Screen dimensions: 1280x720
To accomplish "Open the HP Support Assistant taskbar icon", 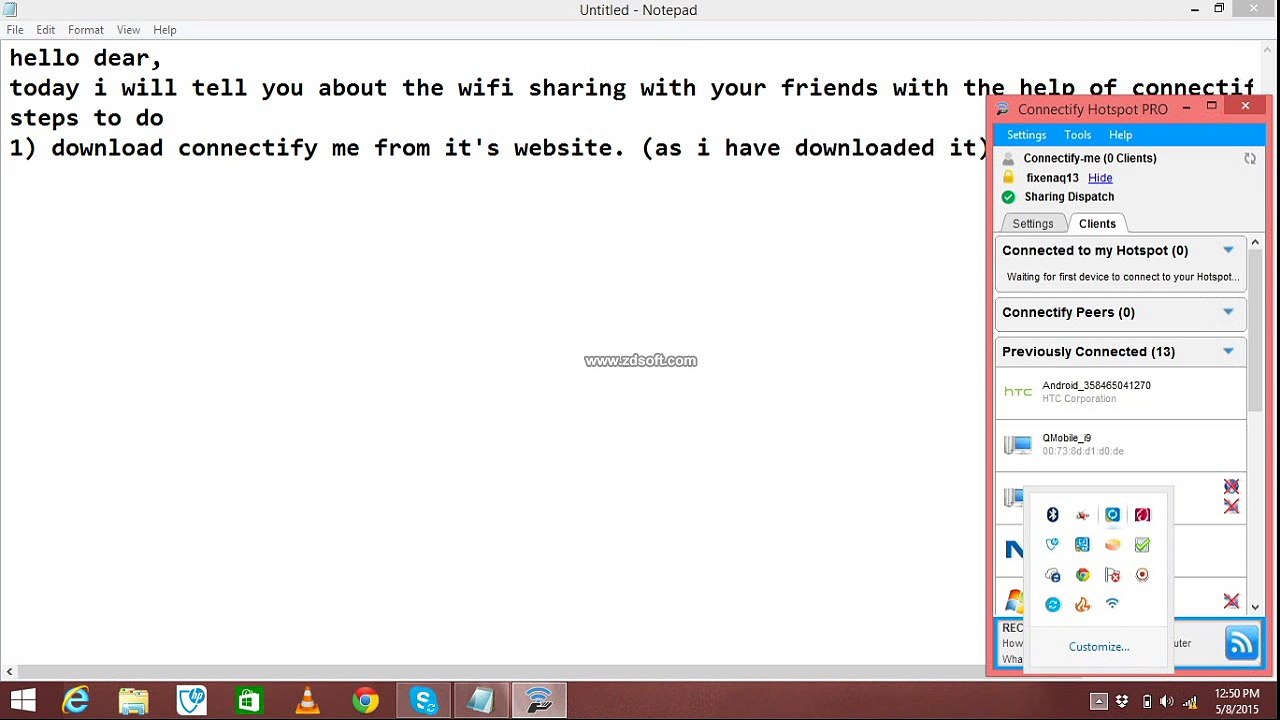I will (x=192, y=701).
